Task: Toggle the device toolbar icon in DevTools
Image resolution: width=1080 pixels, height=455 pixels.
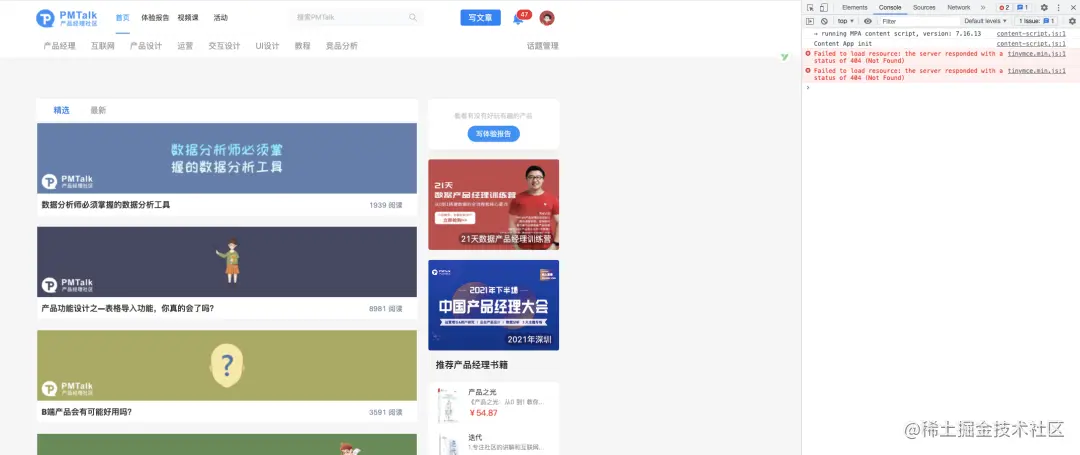Action: point(824,8)
